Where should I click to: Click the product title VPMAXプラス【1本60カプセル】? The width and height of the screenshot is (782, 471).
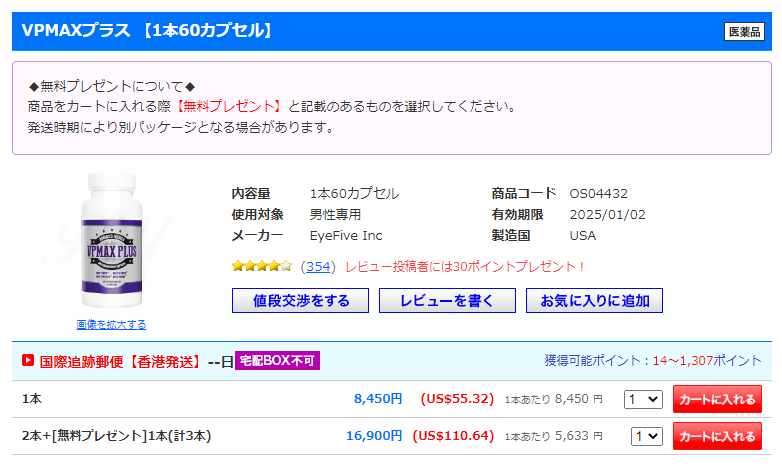pos(149,31)
